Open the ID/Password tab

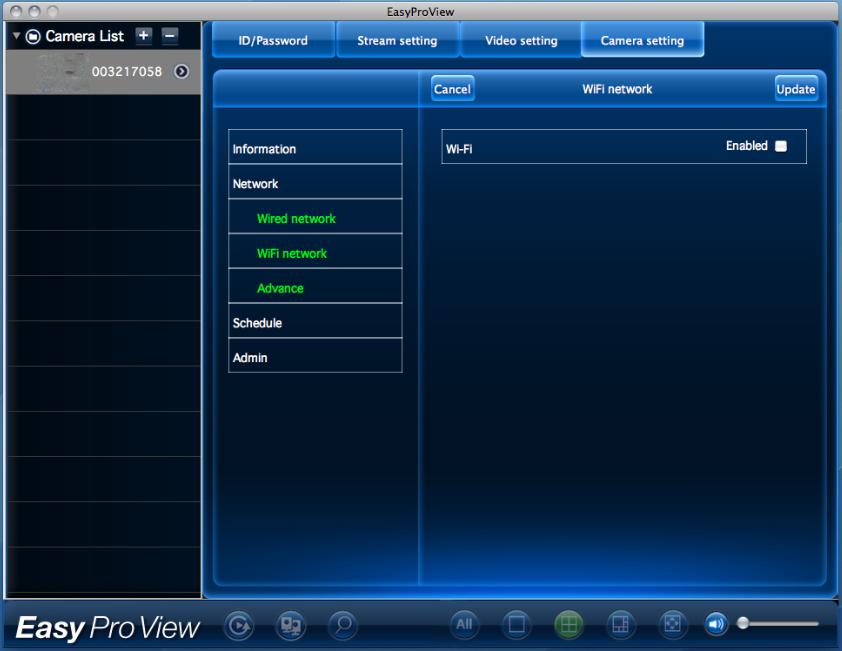tap(273, 40)
